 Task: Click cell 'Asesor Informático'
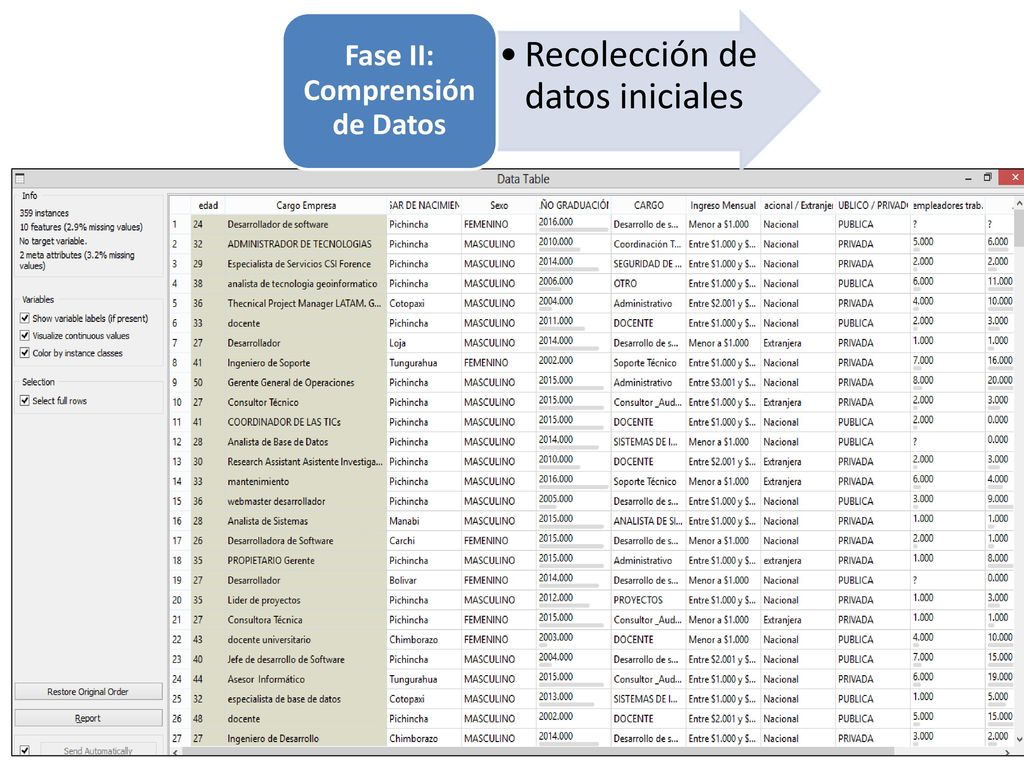pos(306,679)
